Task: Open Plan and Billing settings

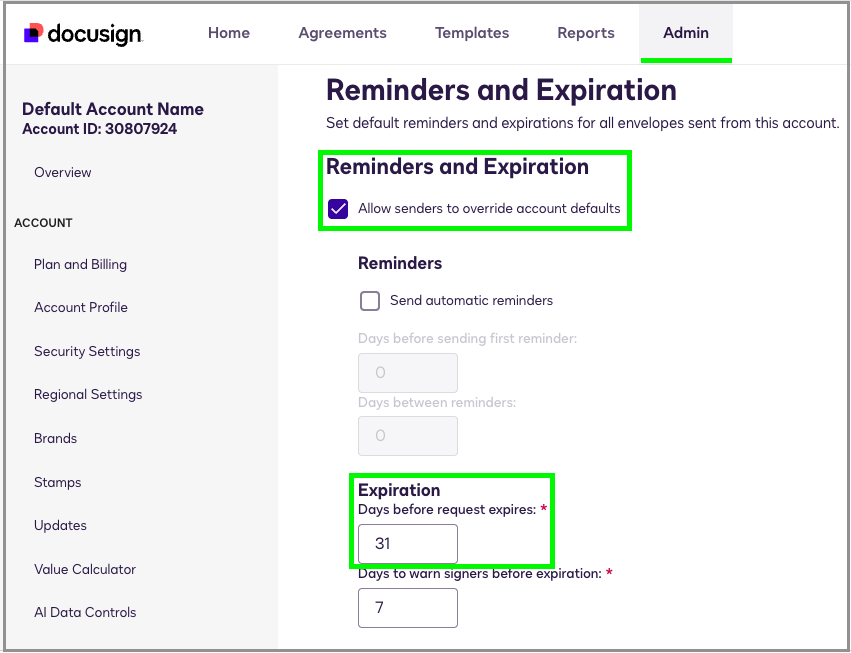Action: click(x=80, y=264)
